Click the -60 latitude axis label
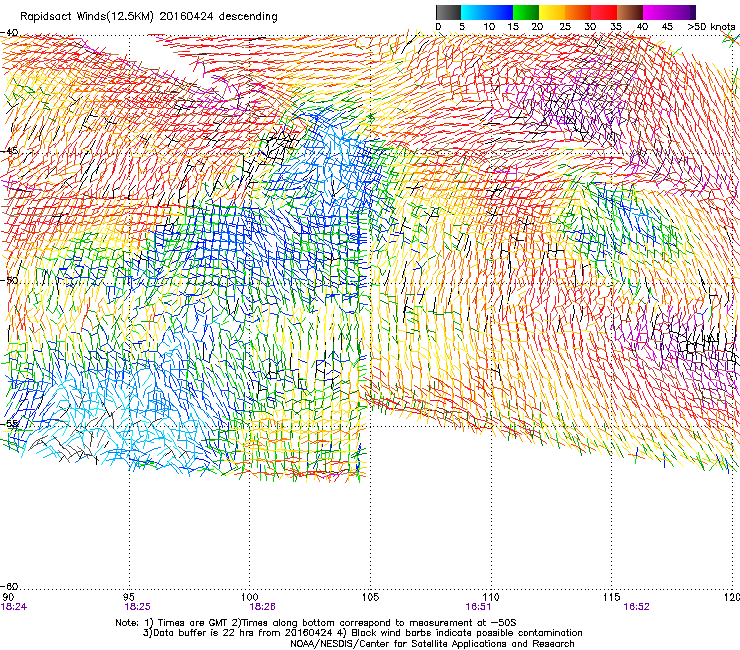 coord(9,586)
